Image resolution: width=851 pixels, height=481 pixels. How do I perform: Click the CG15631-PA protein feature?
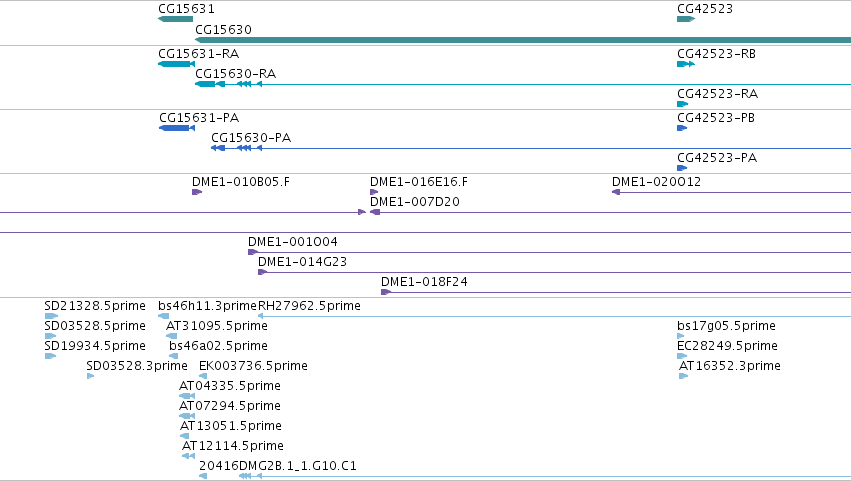coord(177,128)
